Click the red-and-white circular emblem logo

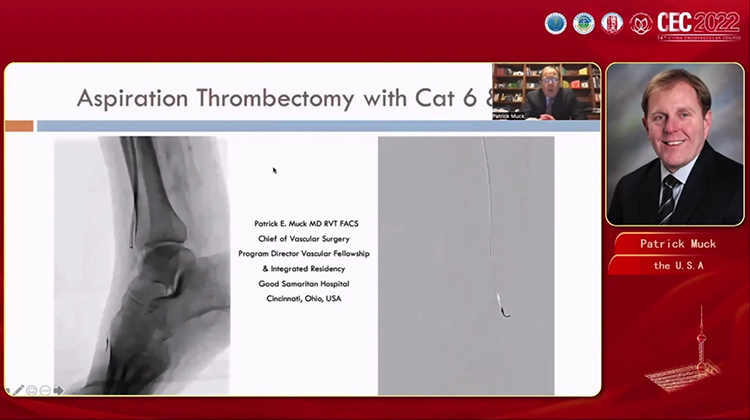pyautogui.click(x=612, y=23)
